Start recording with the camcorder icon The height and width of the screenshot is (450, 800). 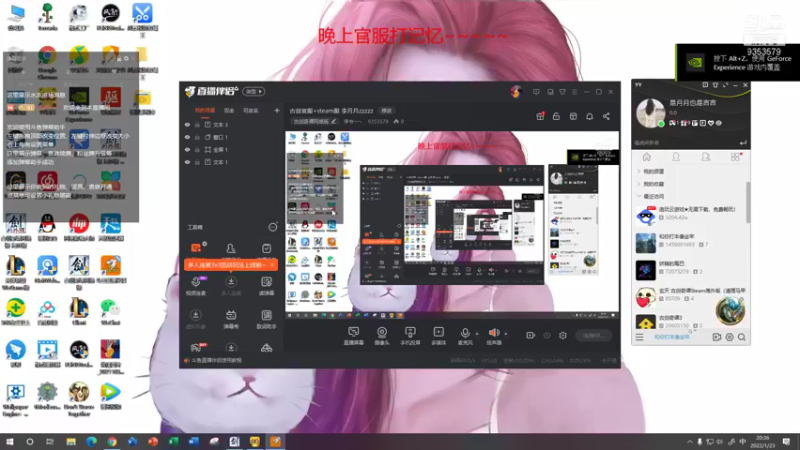[531, 336]
